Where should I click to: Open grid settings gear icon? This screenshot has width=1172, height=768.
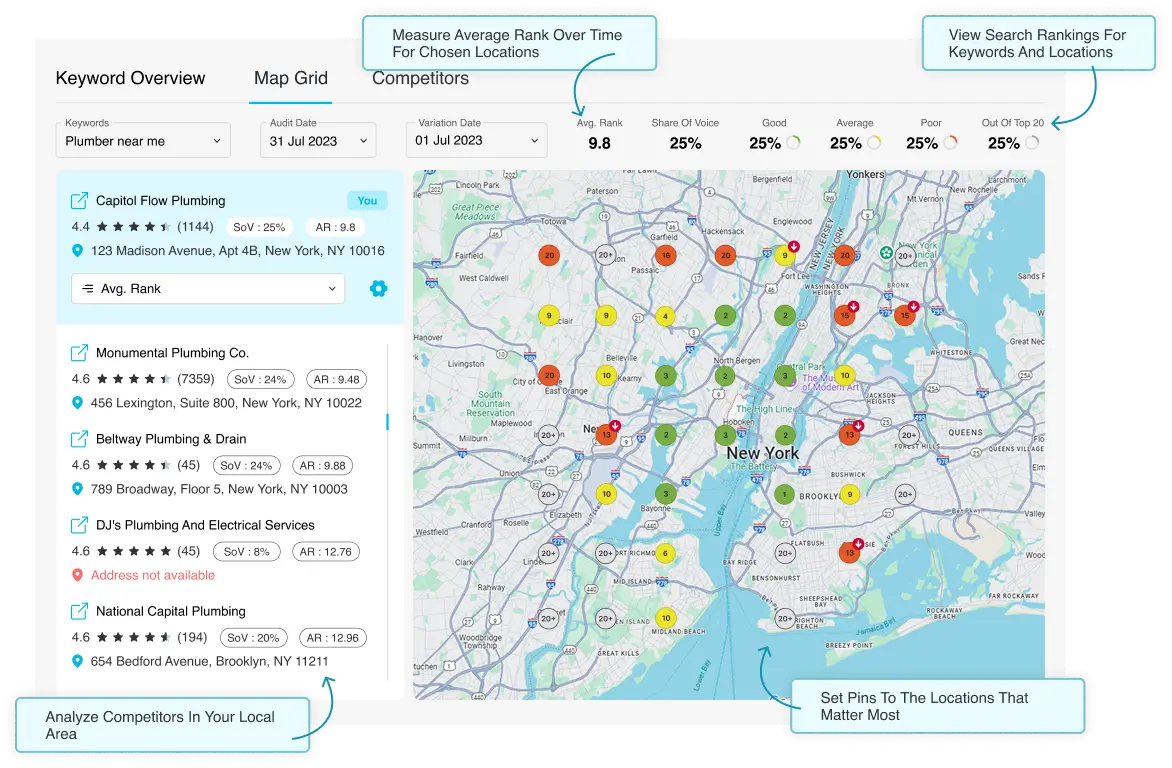tap(378, 289)
